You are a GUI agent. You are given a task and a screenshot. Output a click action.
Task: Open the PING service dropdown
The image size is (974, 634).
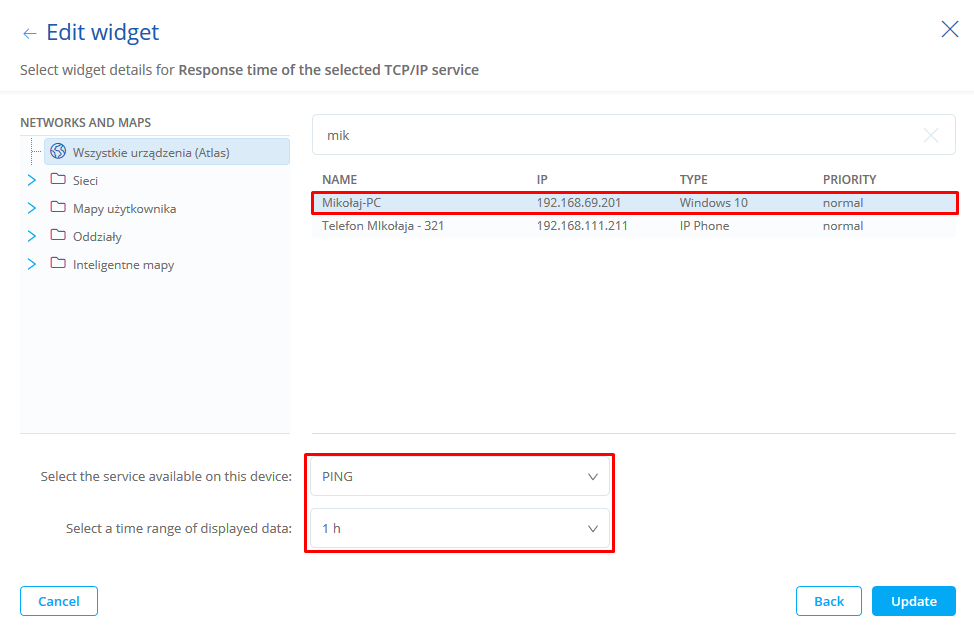460,477
